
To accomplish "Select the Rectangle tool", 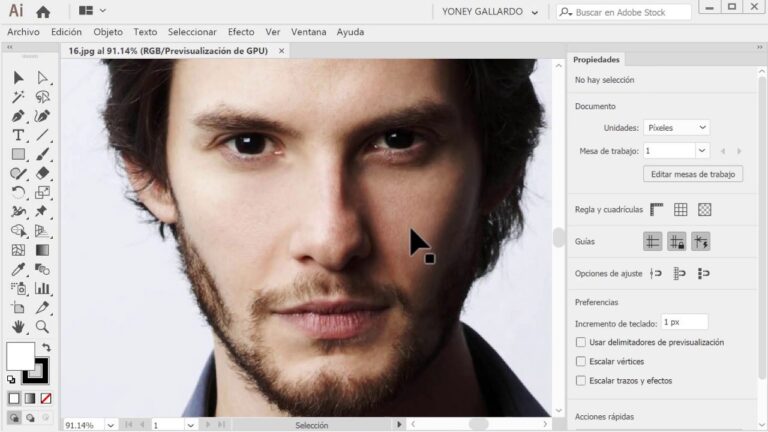I will pyautogui.click(x=18, y=154).
